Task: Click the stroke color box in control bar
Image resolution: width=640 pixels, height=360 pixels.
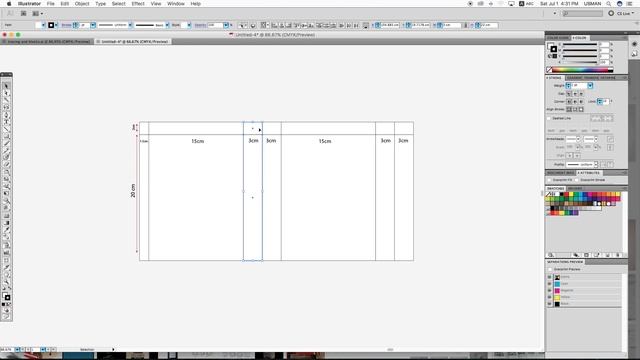Action: [x=51, y=25]
